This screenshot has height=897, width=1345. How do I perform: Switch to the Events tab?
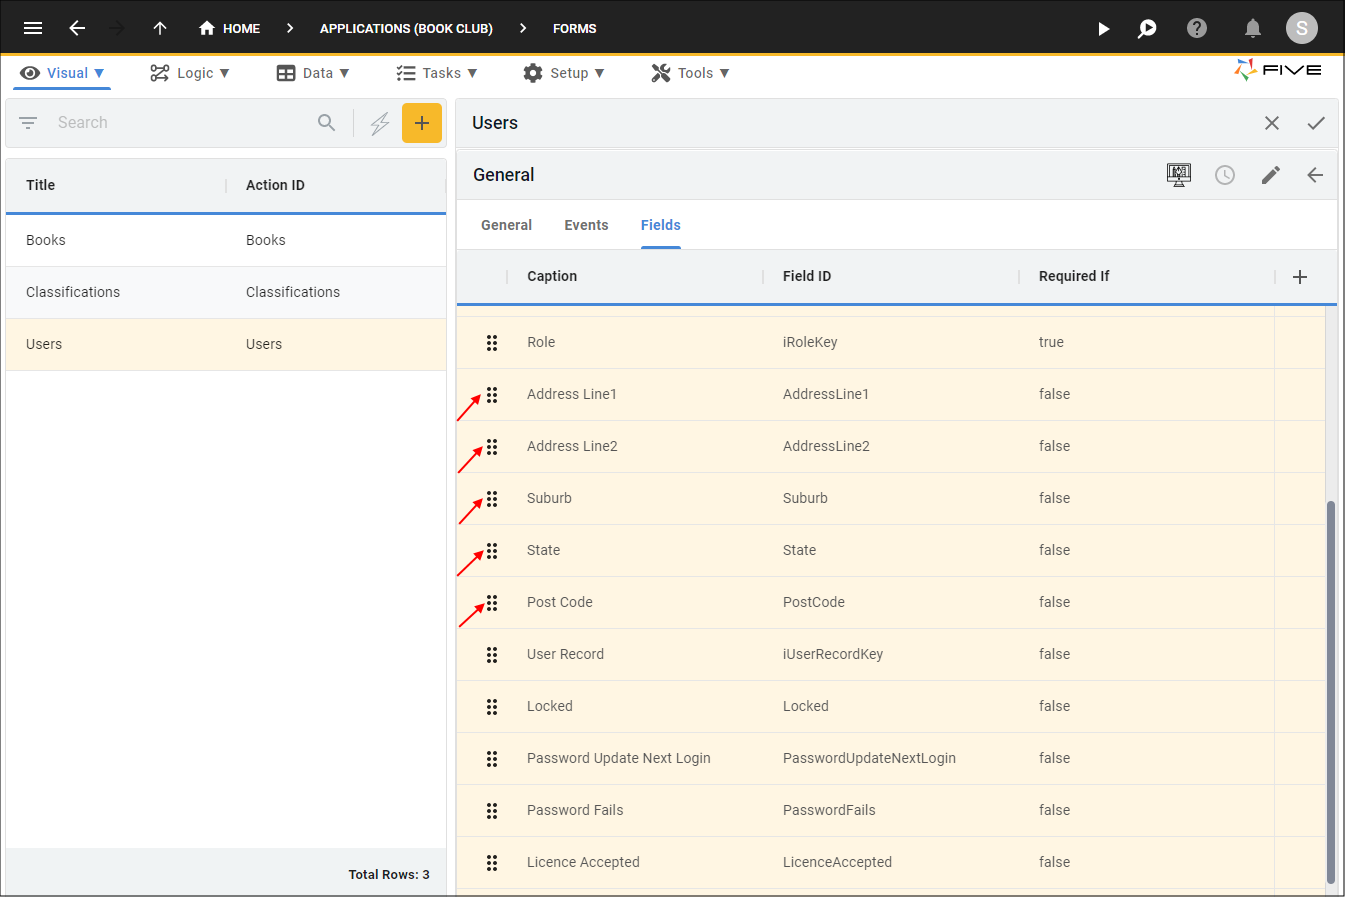[586, 225]
